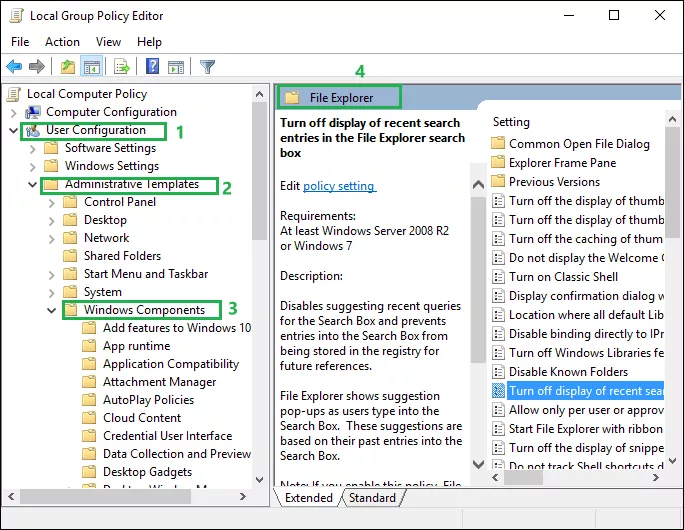Viewport: 684px width, 530px height.
Task: Expand the Control Panel node
Action: coord(52,203)
